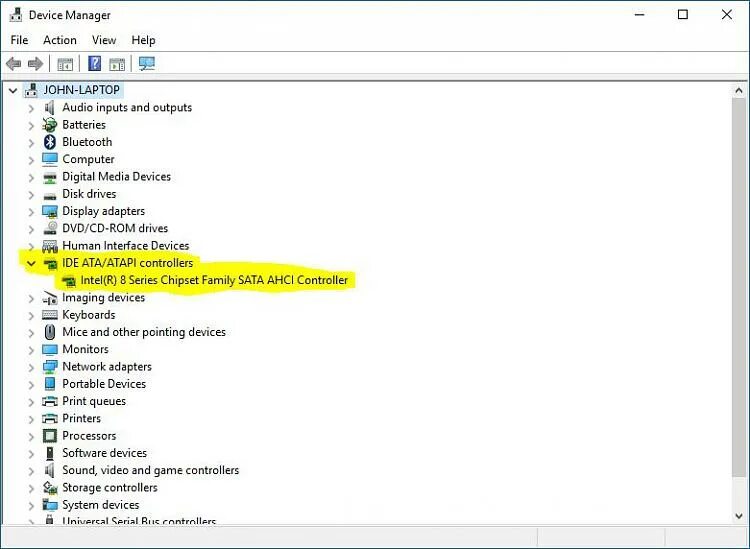This screenshot has width=750, height=549.
Task: Open the blue Help toolbar icon
Action: pyautogui.click(x=95, y=63)
